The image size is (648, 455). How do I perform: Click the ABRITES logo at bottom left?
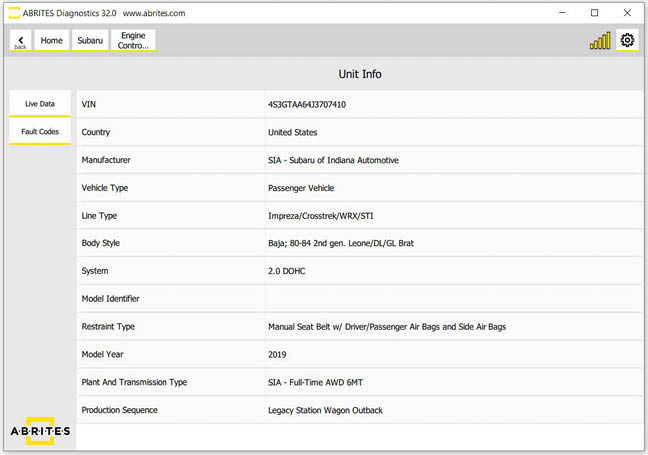pos(40,430)
